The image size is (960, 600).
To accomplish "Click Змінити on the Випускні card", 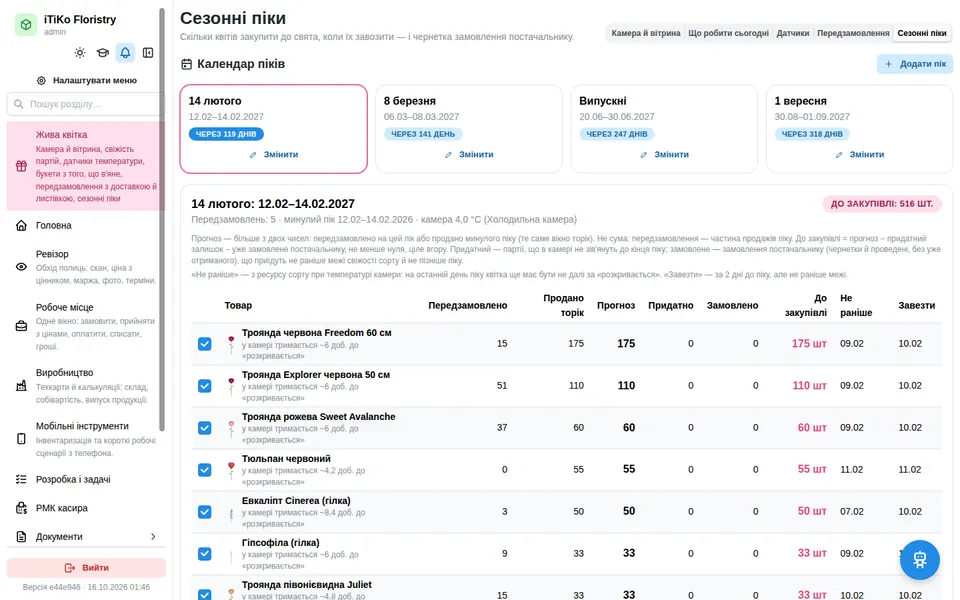I will click(664, 155).
